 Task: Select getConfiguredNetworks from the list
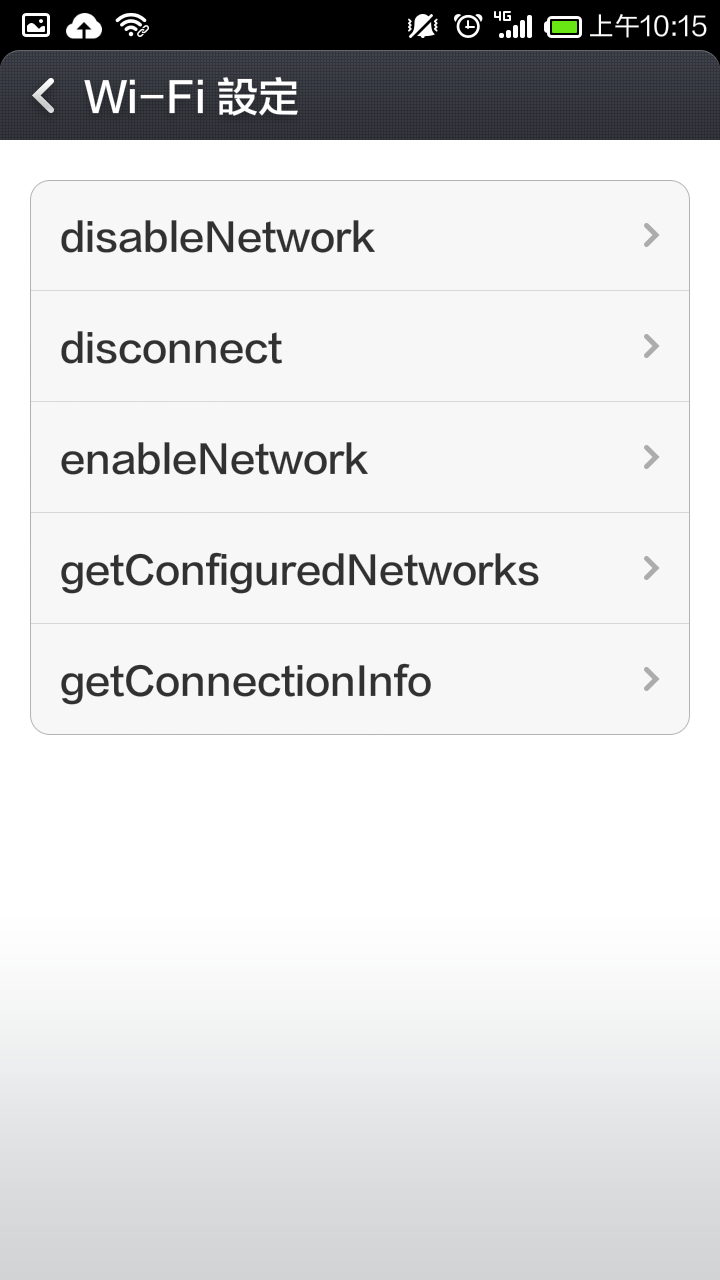360,569
